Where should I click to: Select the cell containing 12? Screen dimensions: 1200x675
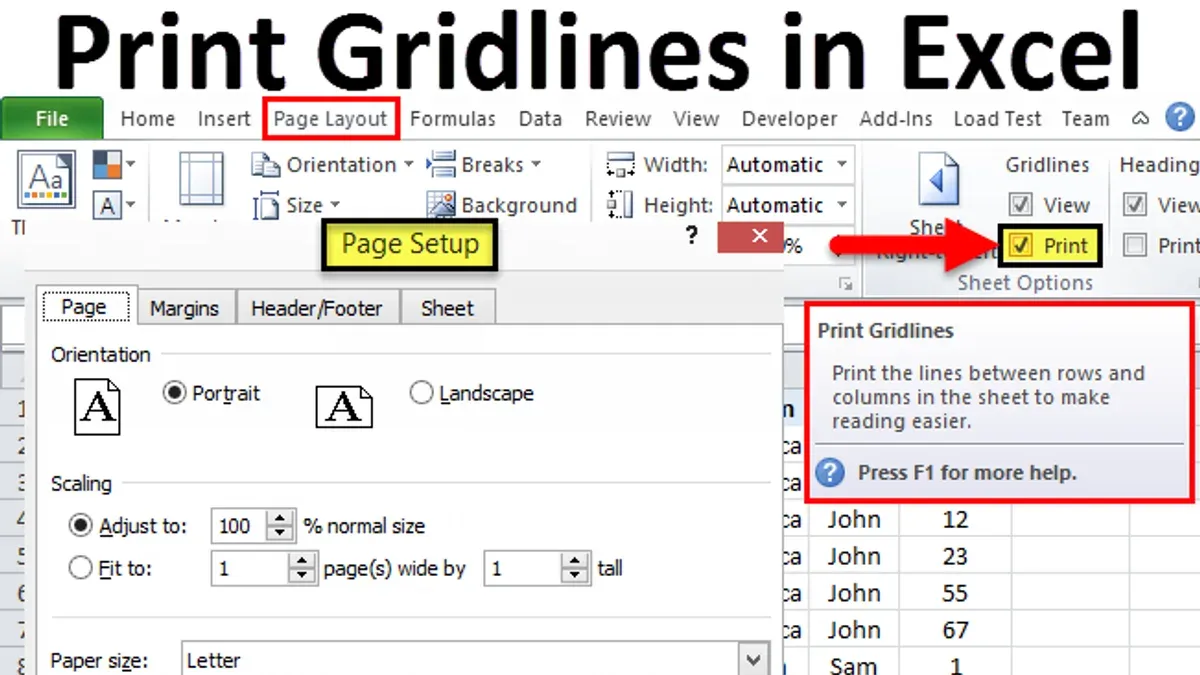coord(955,519)
